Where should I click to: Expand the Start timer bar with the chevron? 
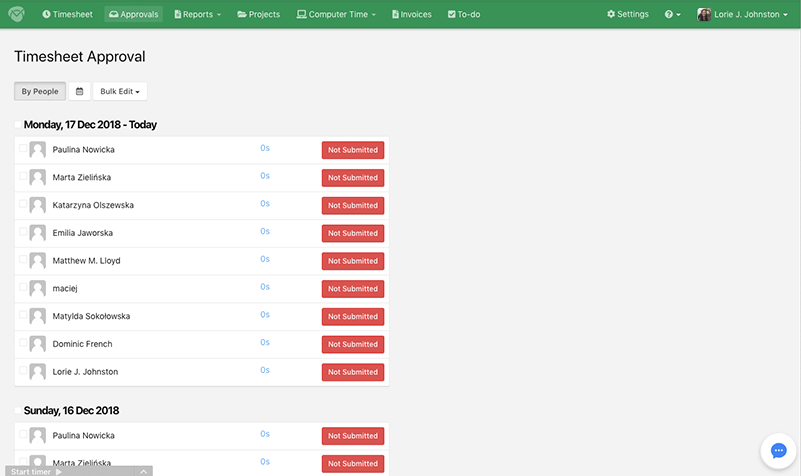[144, 471]
